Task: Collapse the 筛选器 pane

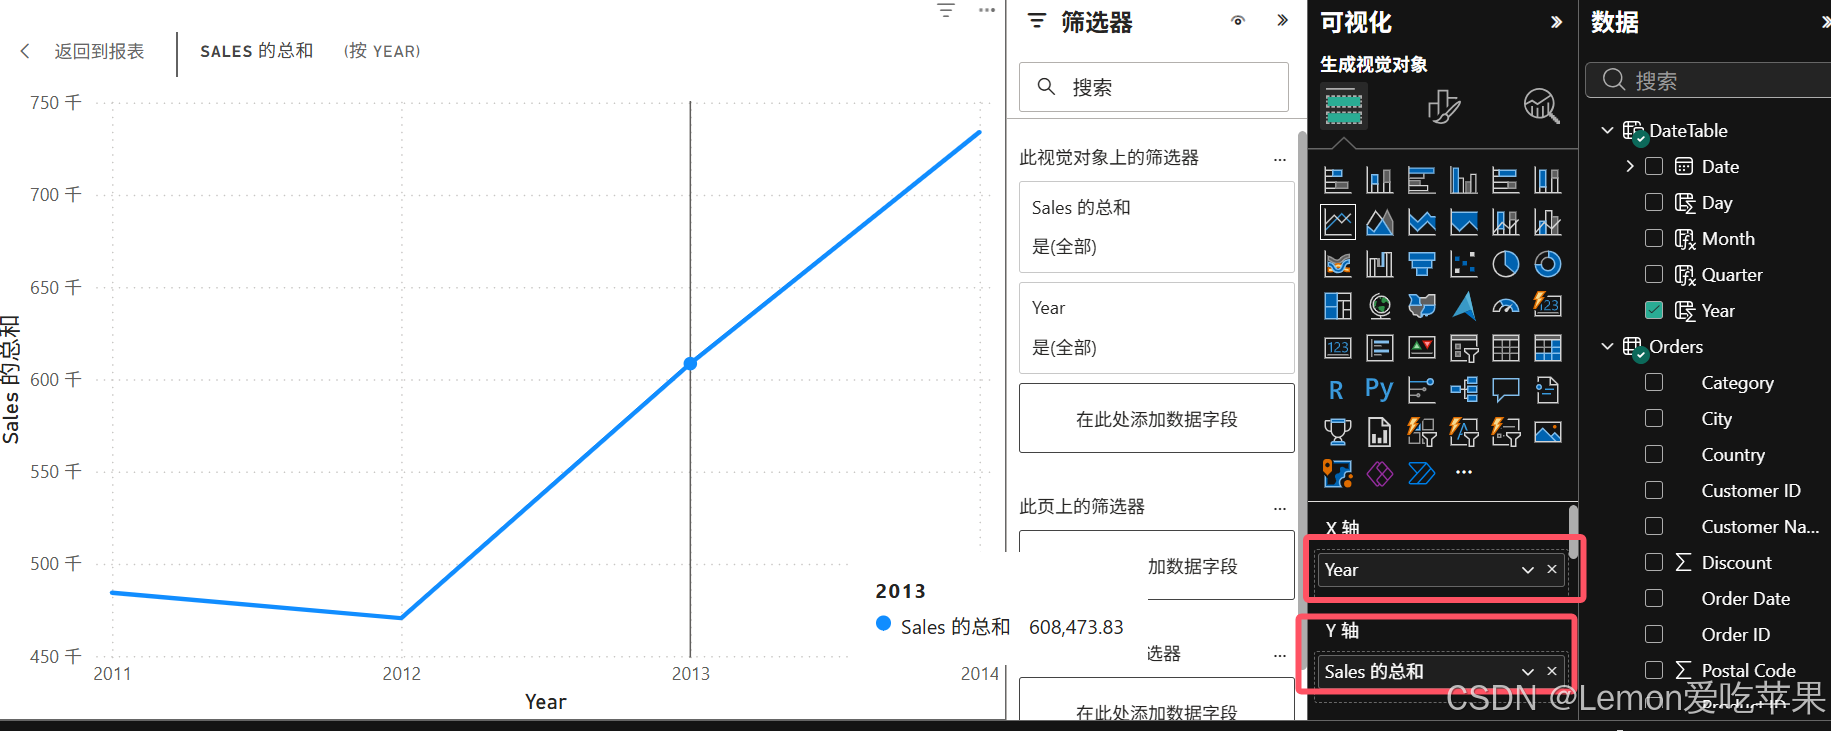Action: 1282,21
